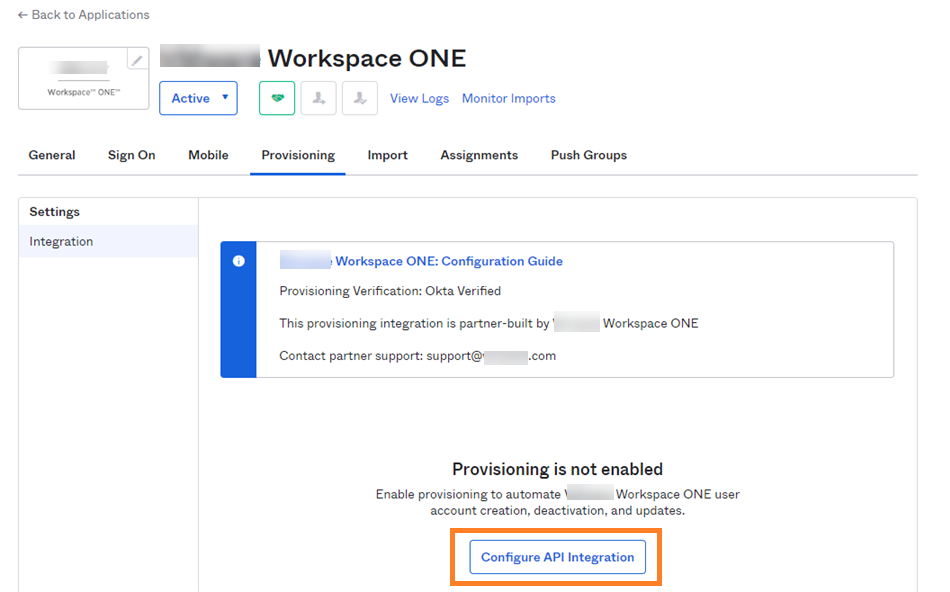Go back to Applications
Viewport: 950px width, 592px height.
84,15
